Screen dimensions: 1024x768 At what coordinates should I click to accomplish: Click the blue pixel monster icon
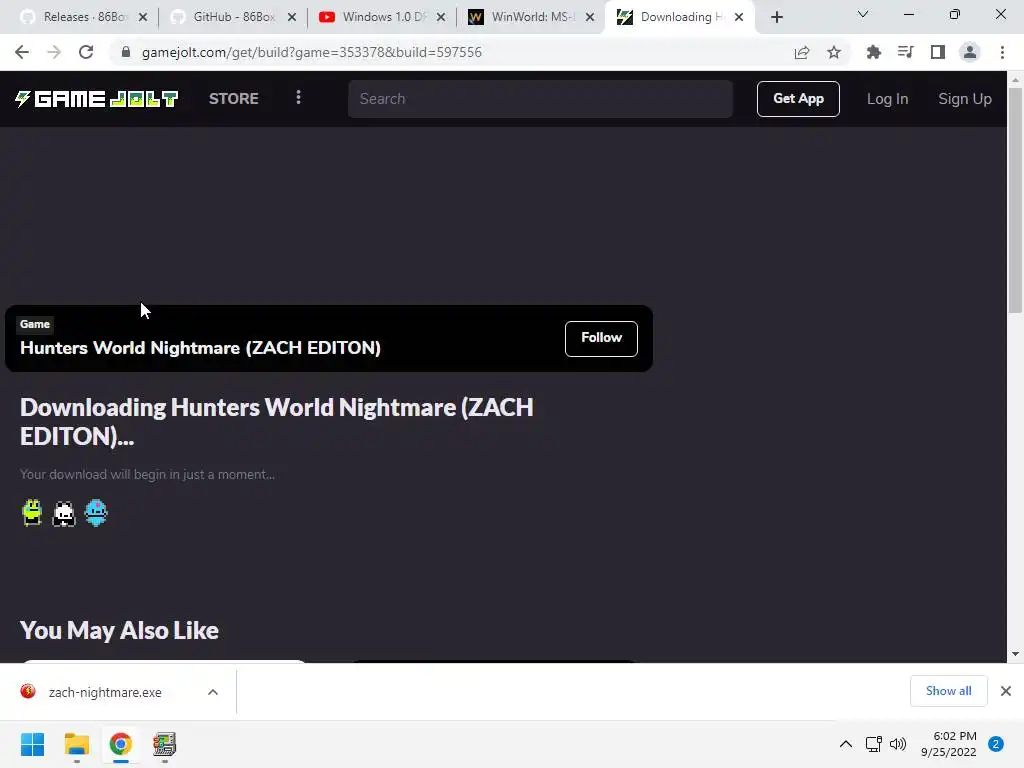coord(96,513)
